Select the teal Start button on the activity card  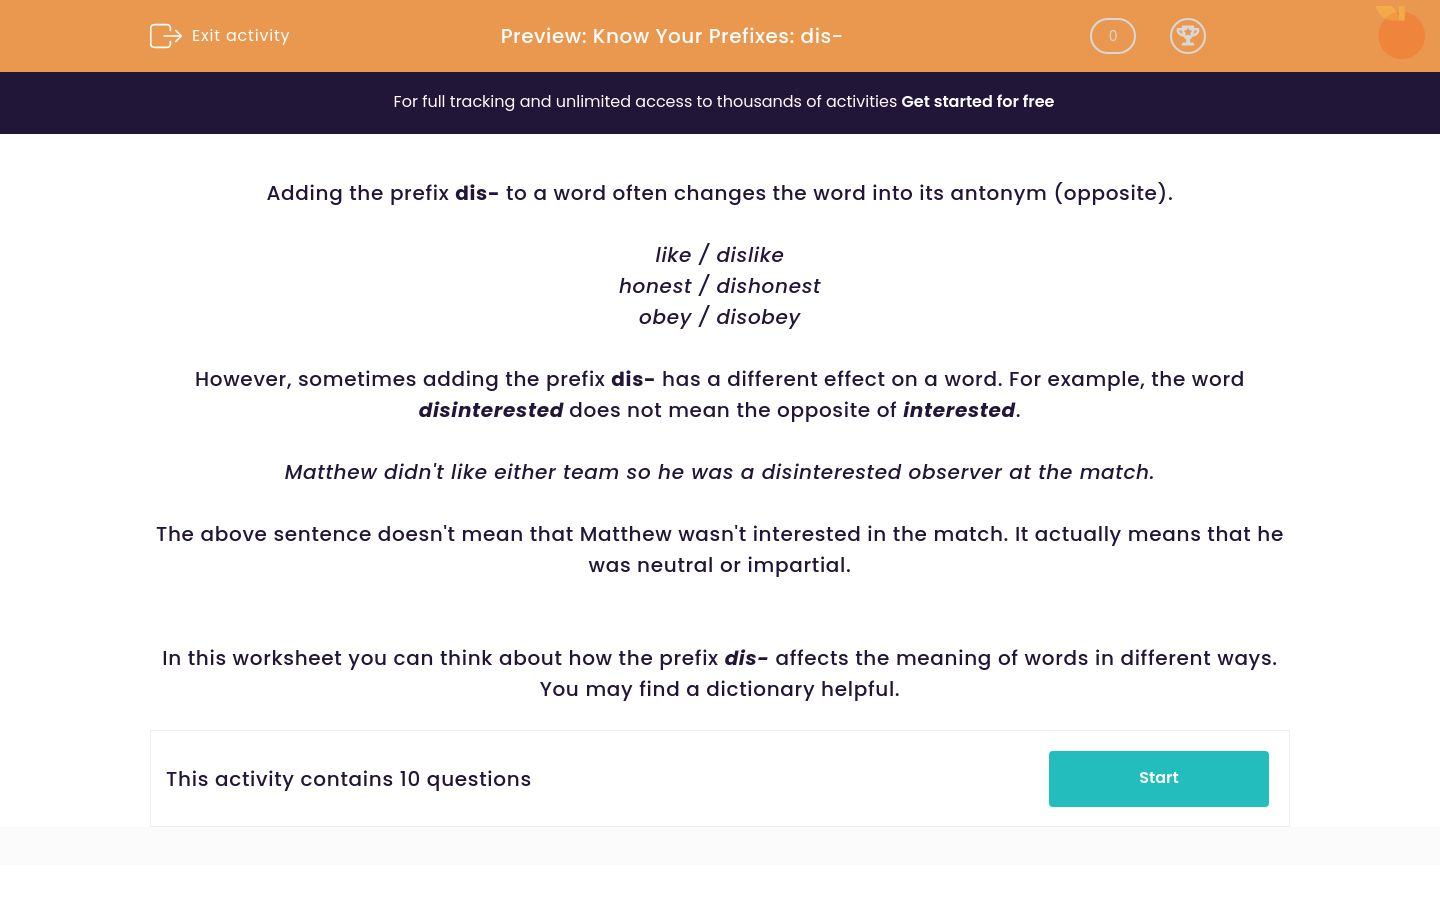pyautogui.click(x=1158, y=778)
